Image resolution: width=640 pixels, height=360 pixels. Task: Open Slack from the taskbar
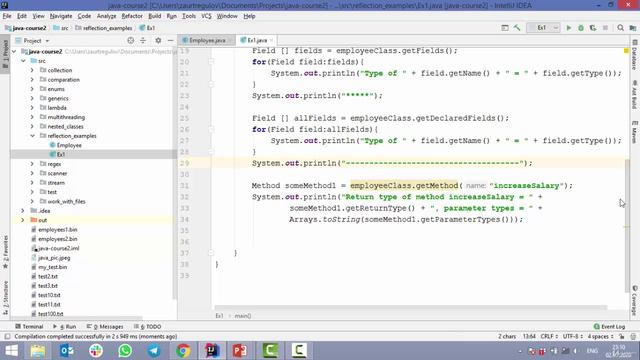click(x=96, y=351)
